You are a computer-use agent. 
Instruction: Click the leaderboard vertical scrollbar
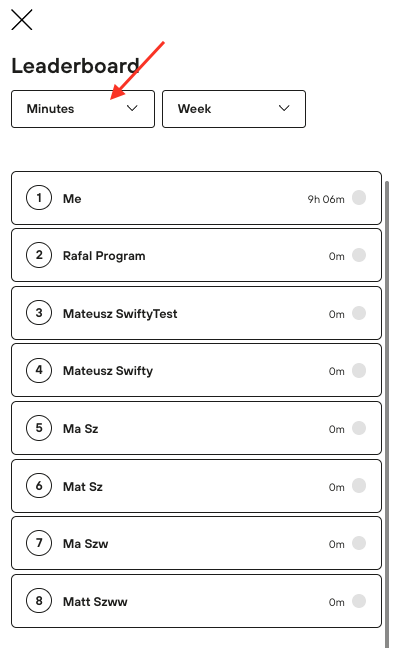[x=387, y=413]
